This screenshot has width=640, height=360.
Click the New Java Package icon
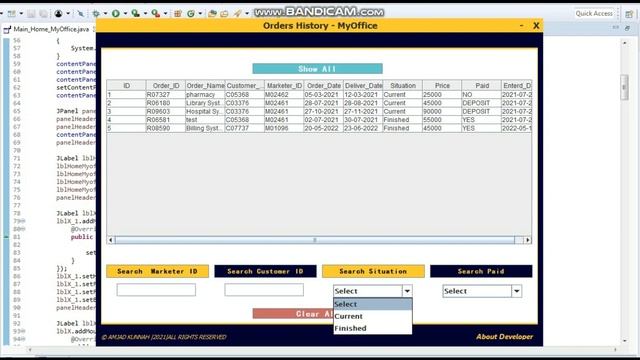[178, 13]
